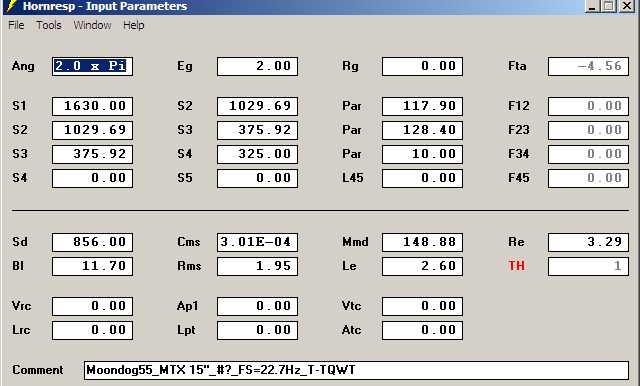
Task: Click the Lrc input field
Action: (93, 331)
